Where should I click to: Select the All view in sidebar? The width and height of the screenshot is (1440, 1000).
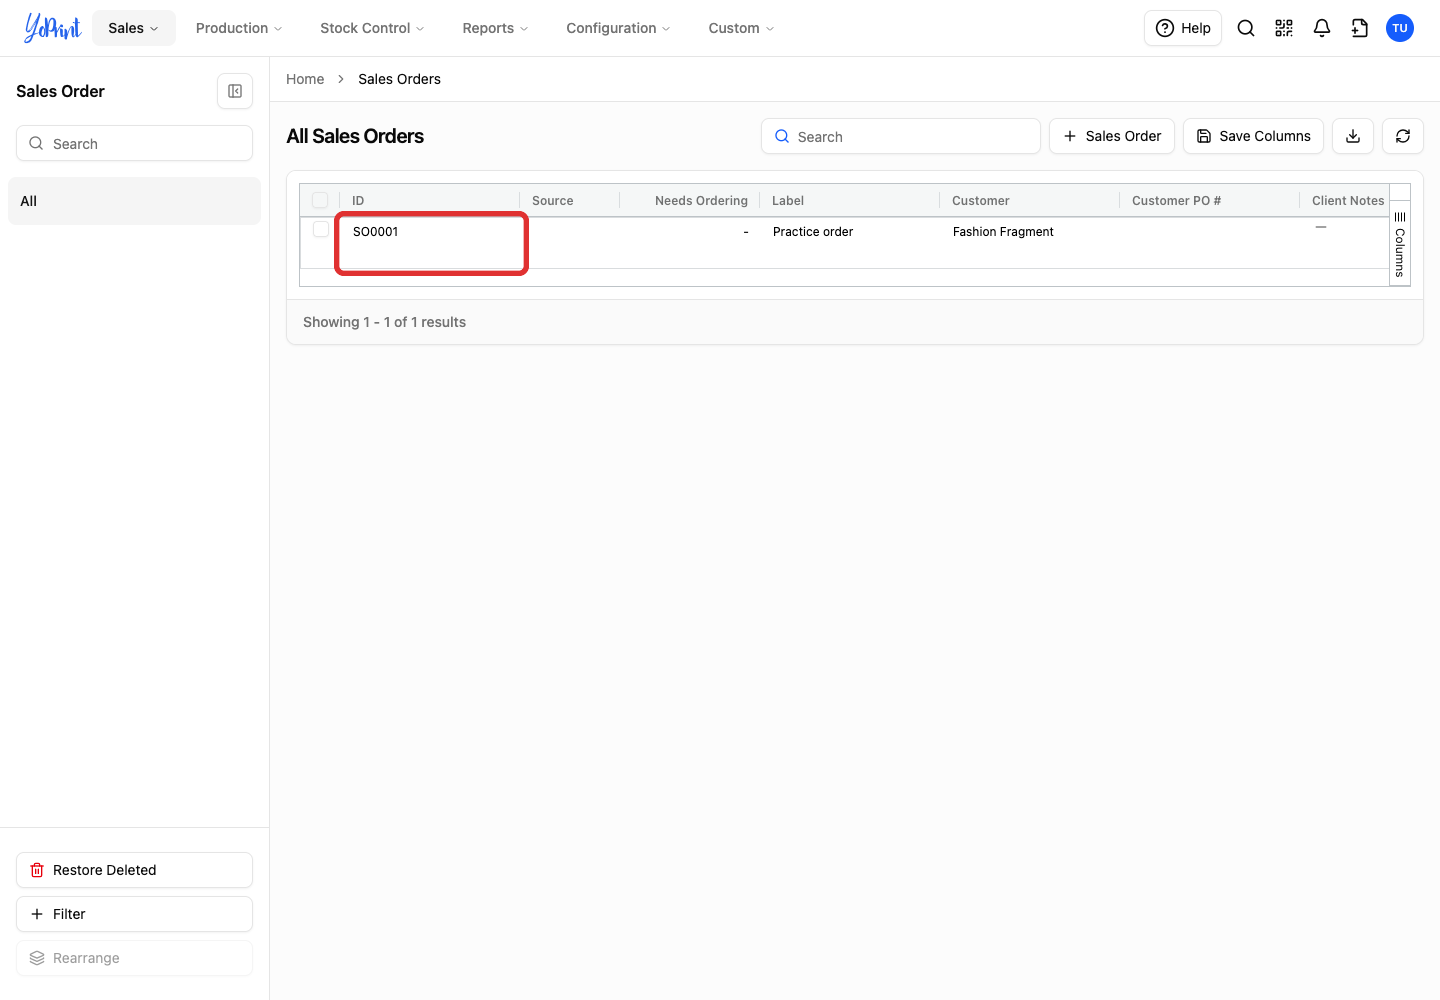pos(134,201)
